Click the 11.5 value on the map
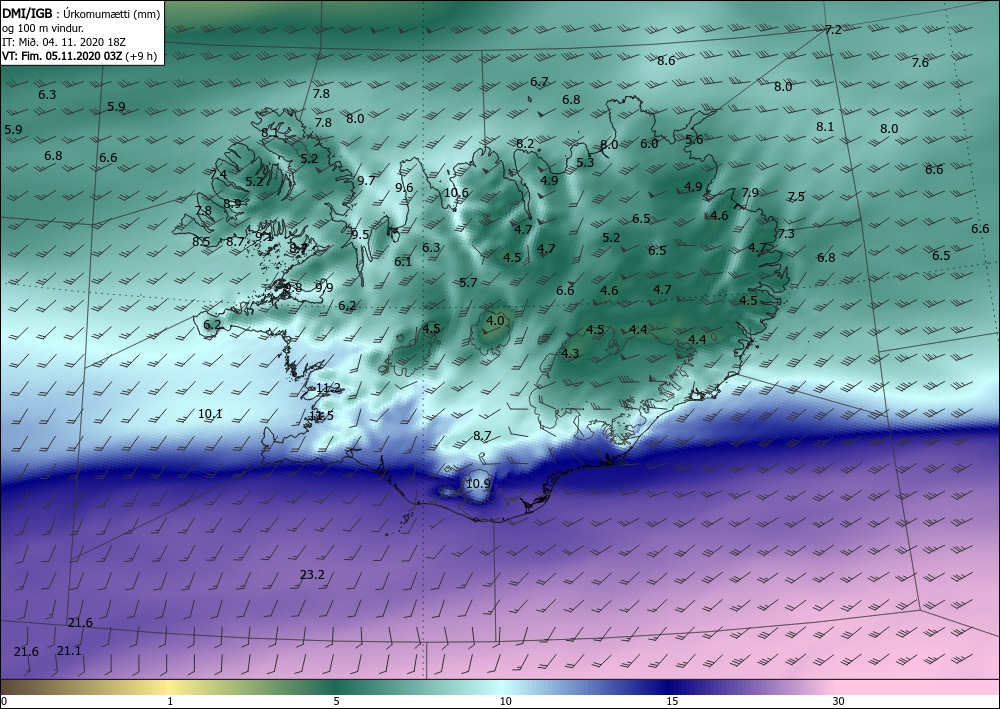The width and height of the screenshot is (1000, 709). tap(321, 416)
